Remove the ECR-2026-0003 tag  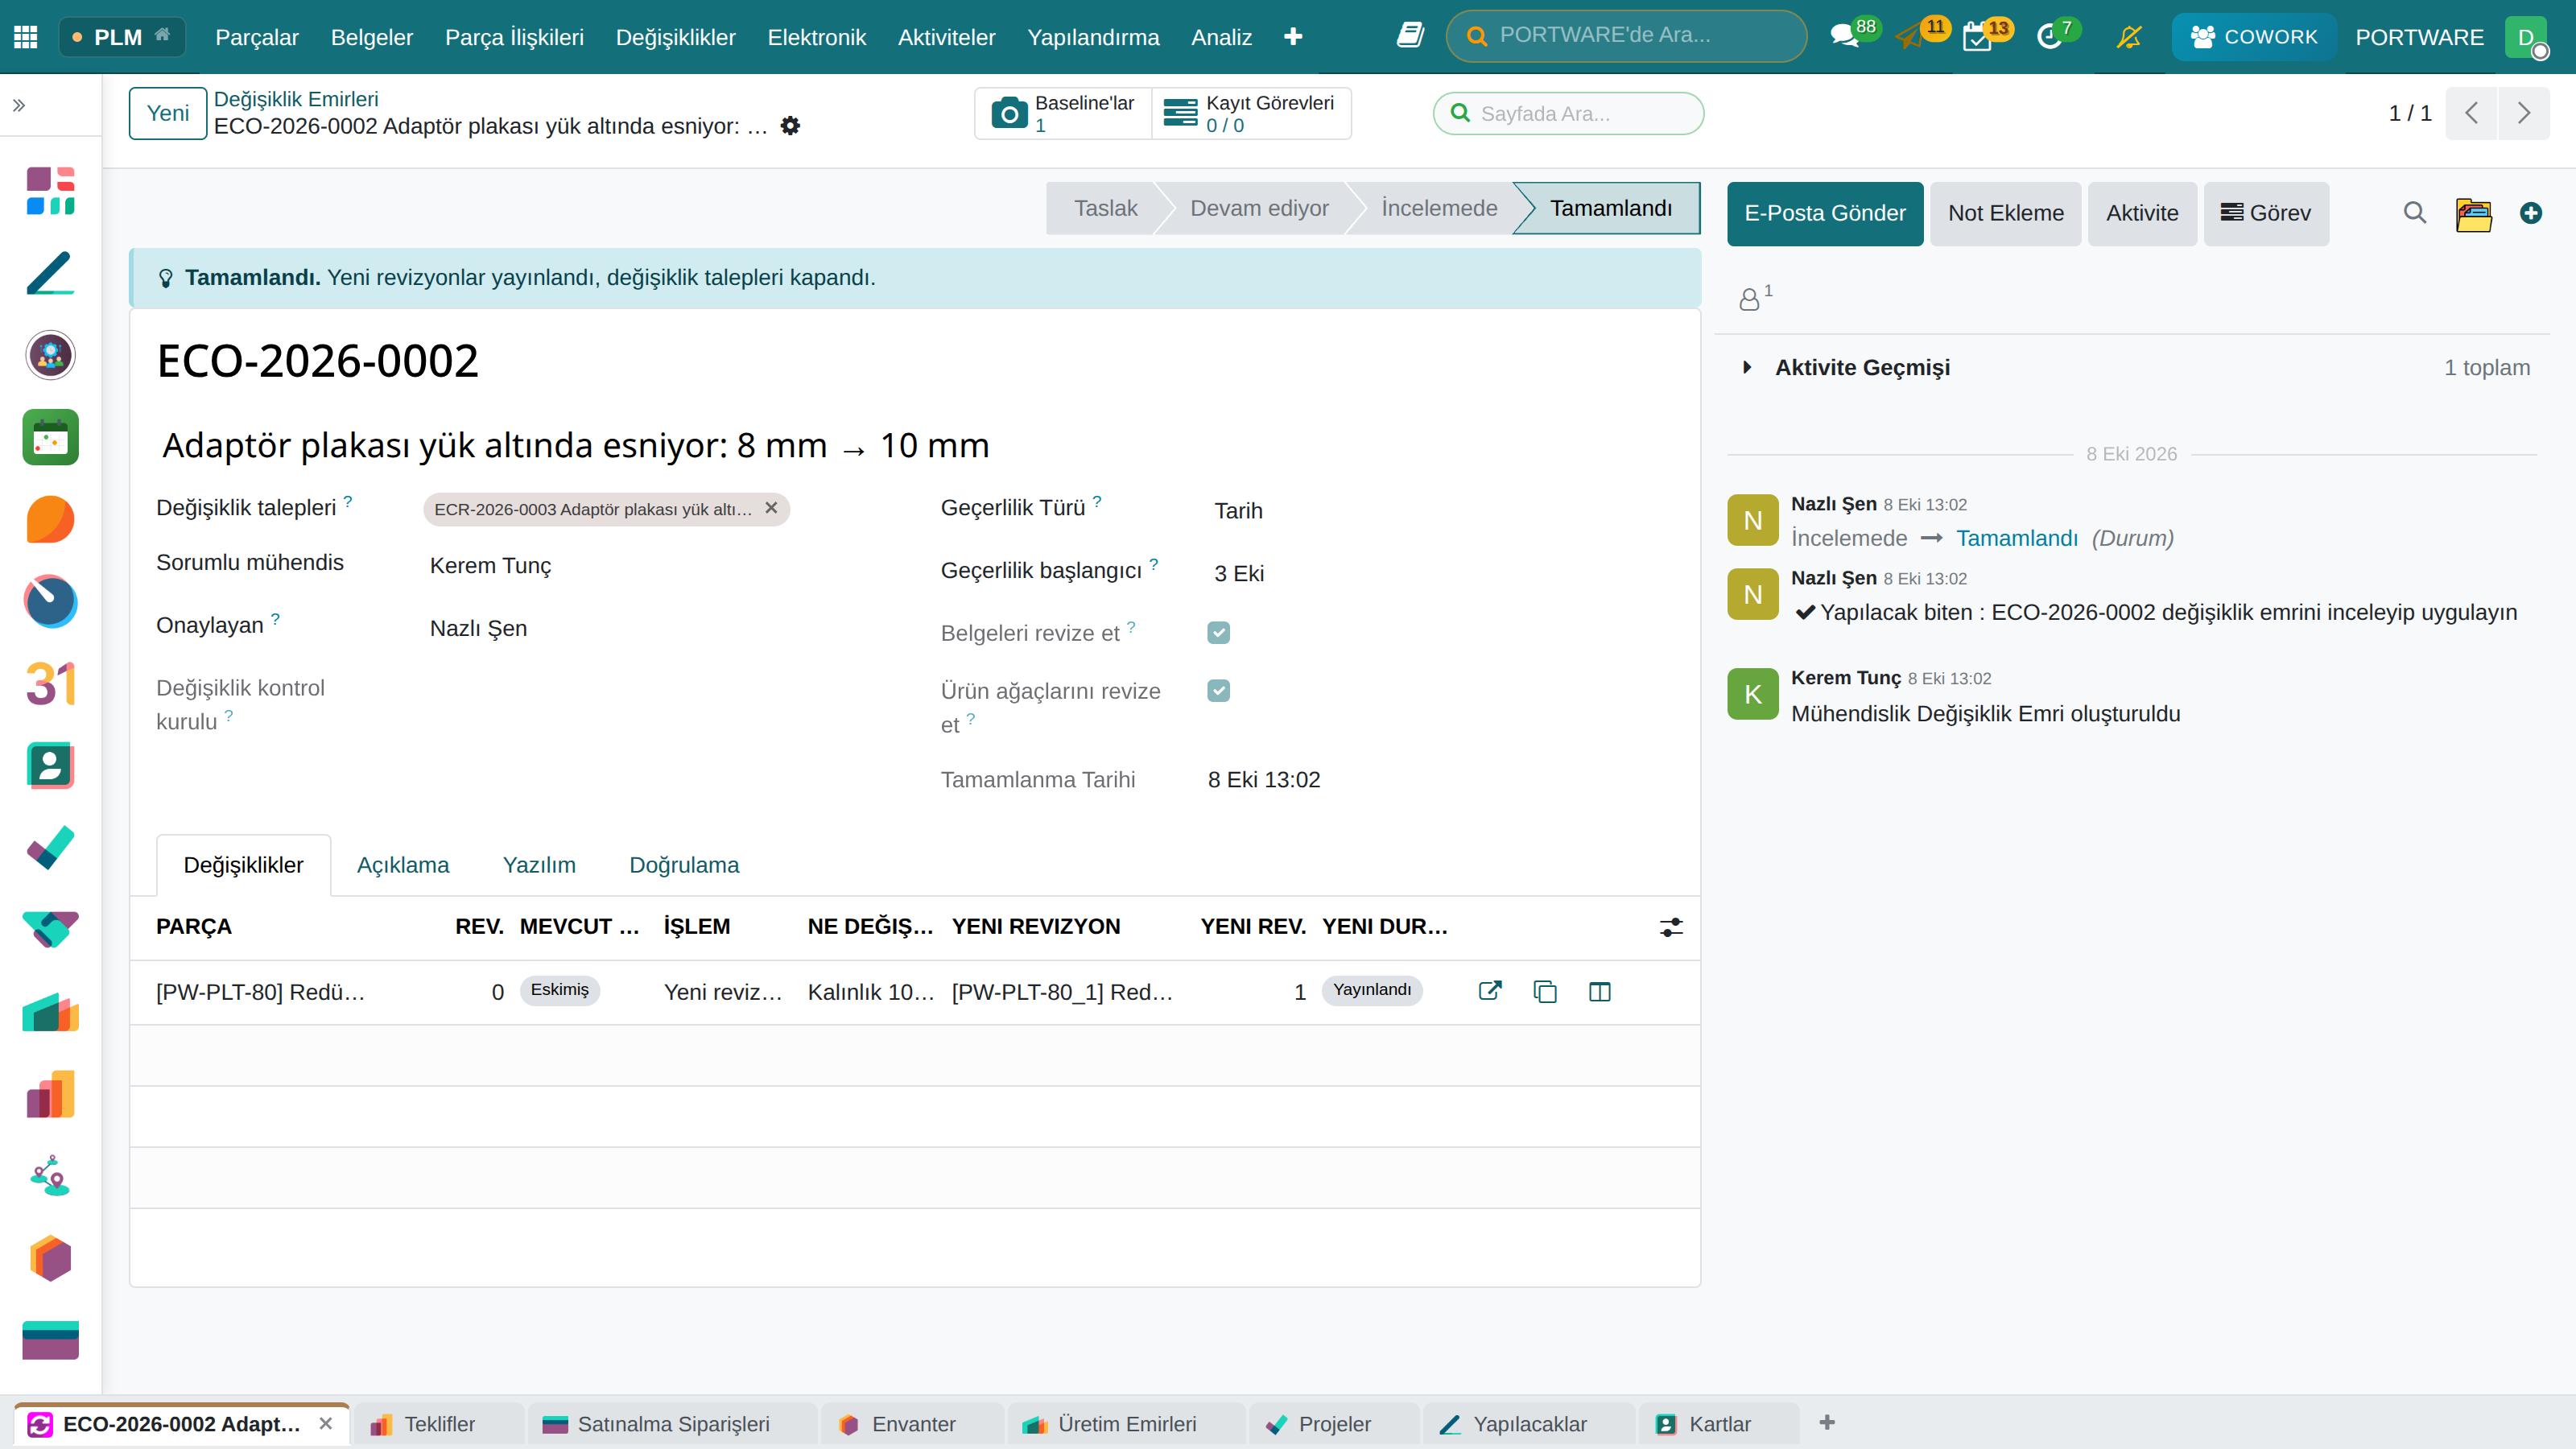(771, 508)
